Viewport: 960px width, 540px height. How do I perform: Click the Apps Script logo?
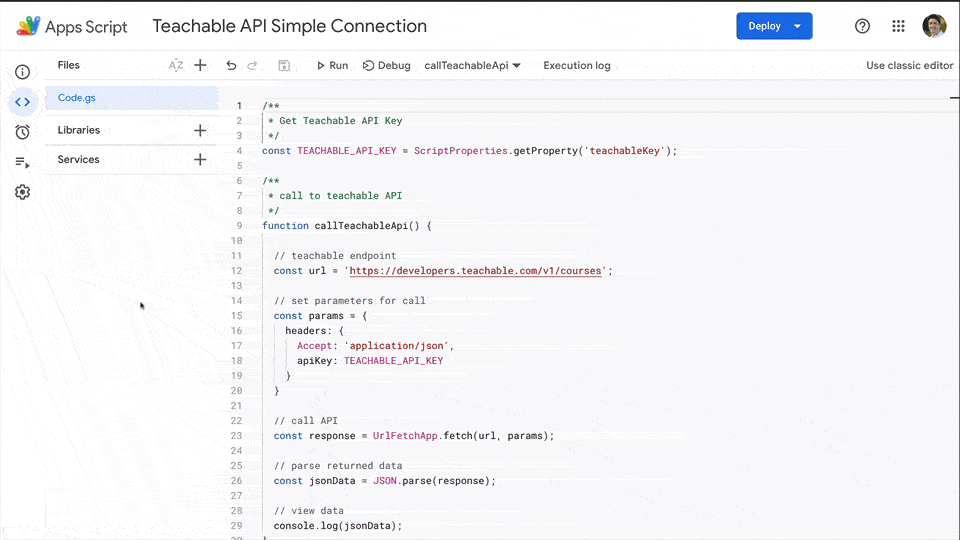[x=72, y=26]
